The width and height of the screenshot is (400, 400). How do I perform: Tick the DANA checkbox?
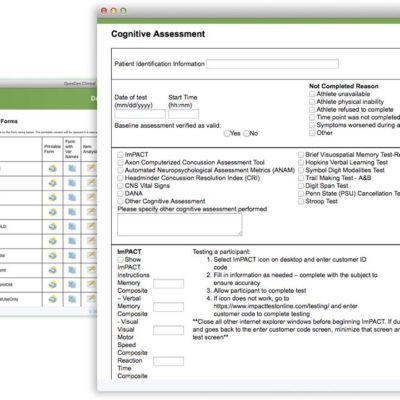(120, 193)
